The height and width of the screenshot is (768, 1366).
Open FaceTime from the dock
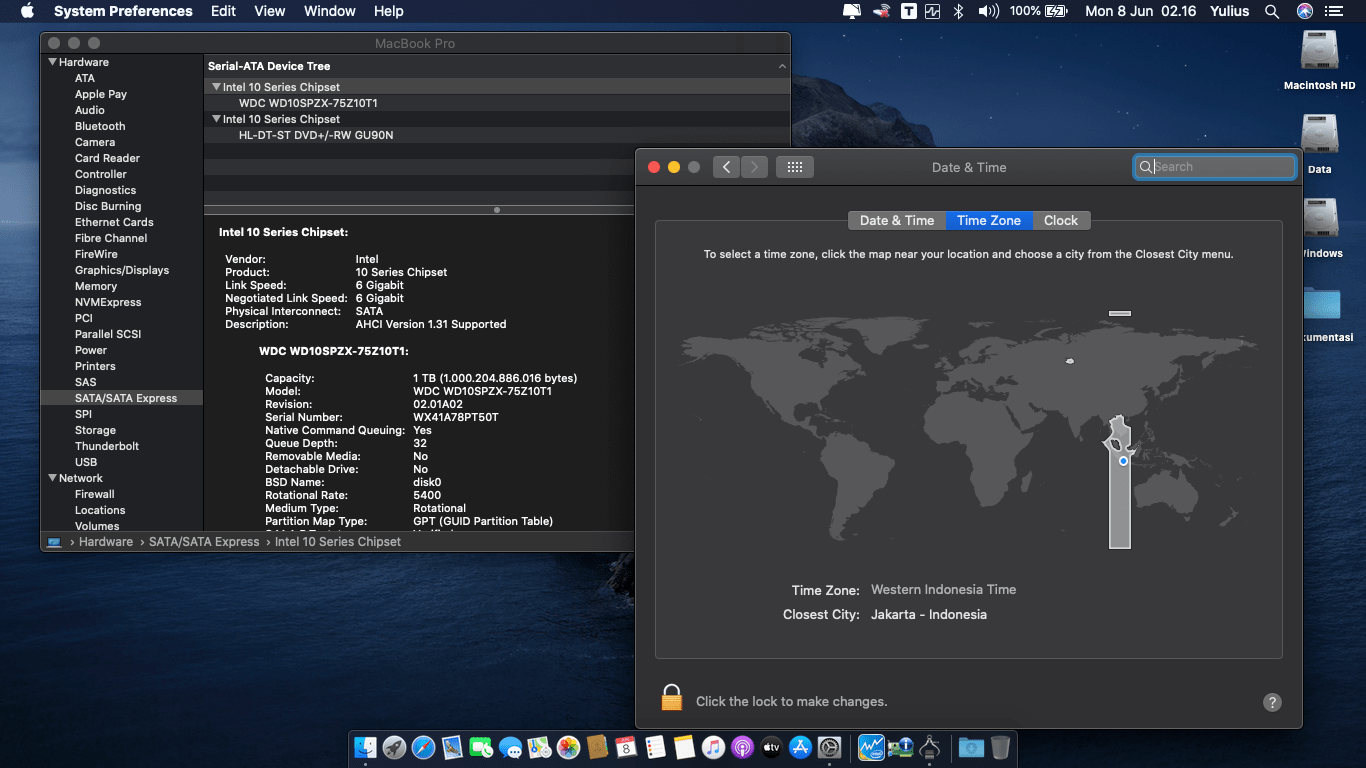[482, 747]
